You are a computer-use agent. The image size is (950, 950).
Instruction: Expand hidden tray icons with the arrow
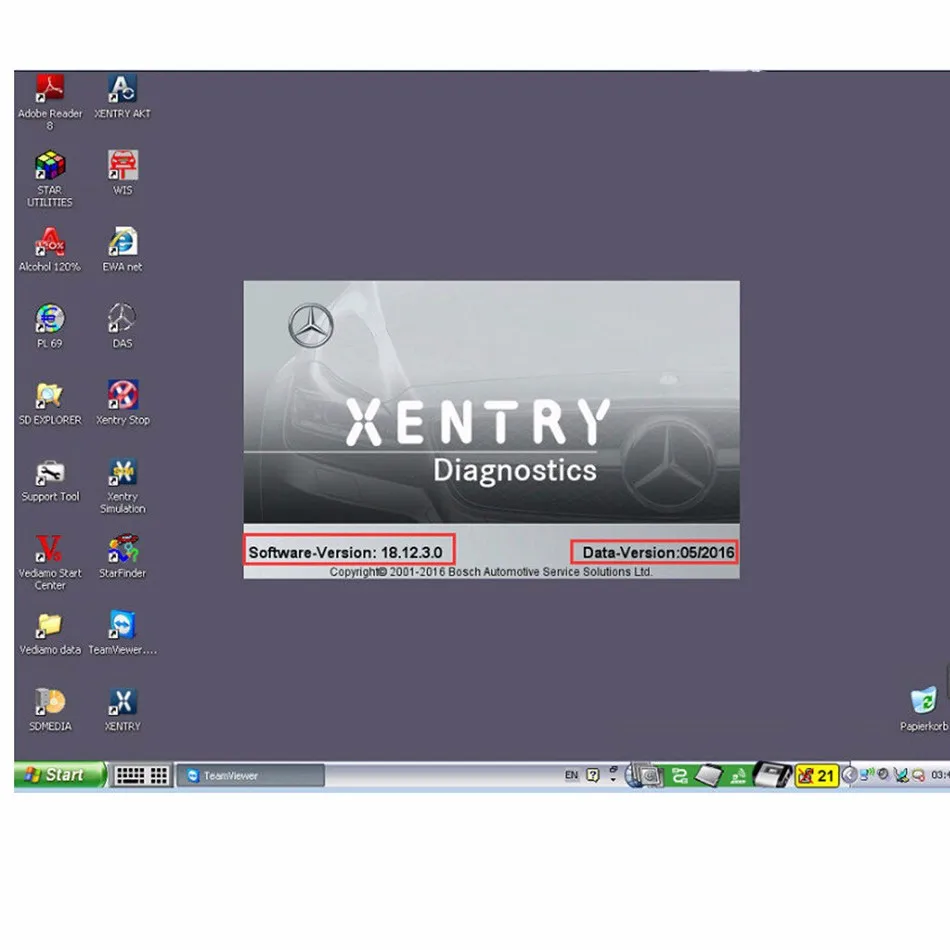(x=849, y=775)
